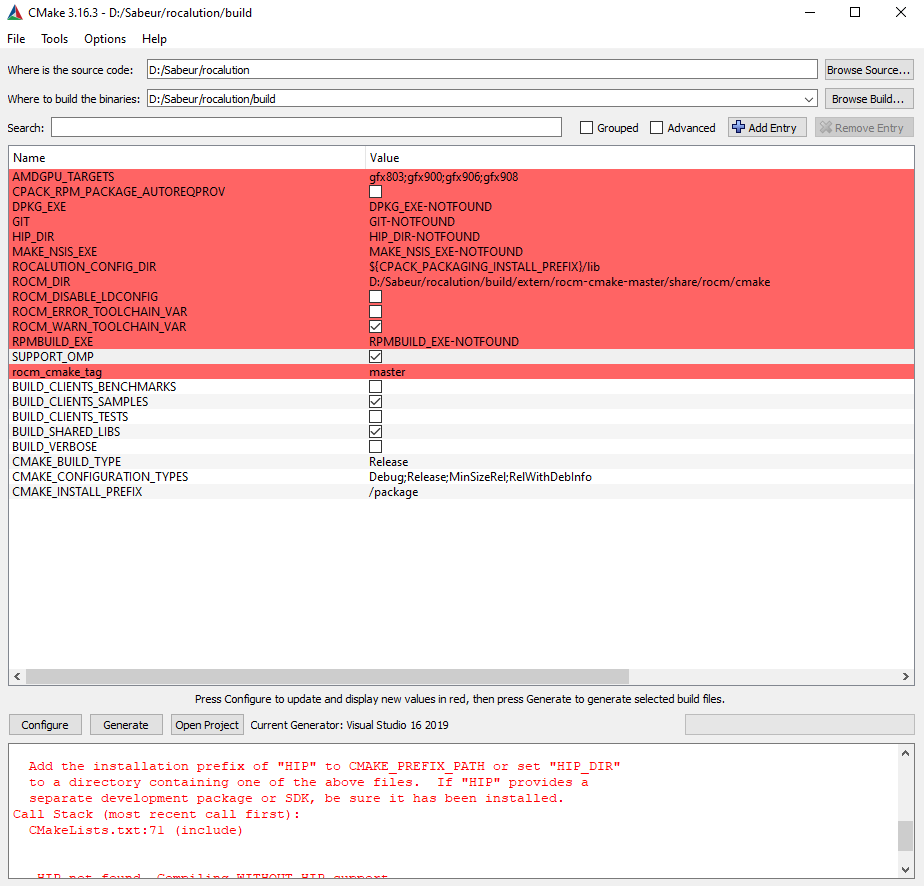The height and width of the screenshot is (886, 924).
Task: Check BUILD_CLIENTS_BENCHMARKS checkbox
Action: tap(375, 386)
